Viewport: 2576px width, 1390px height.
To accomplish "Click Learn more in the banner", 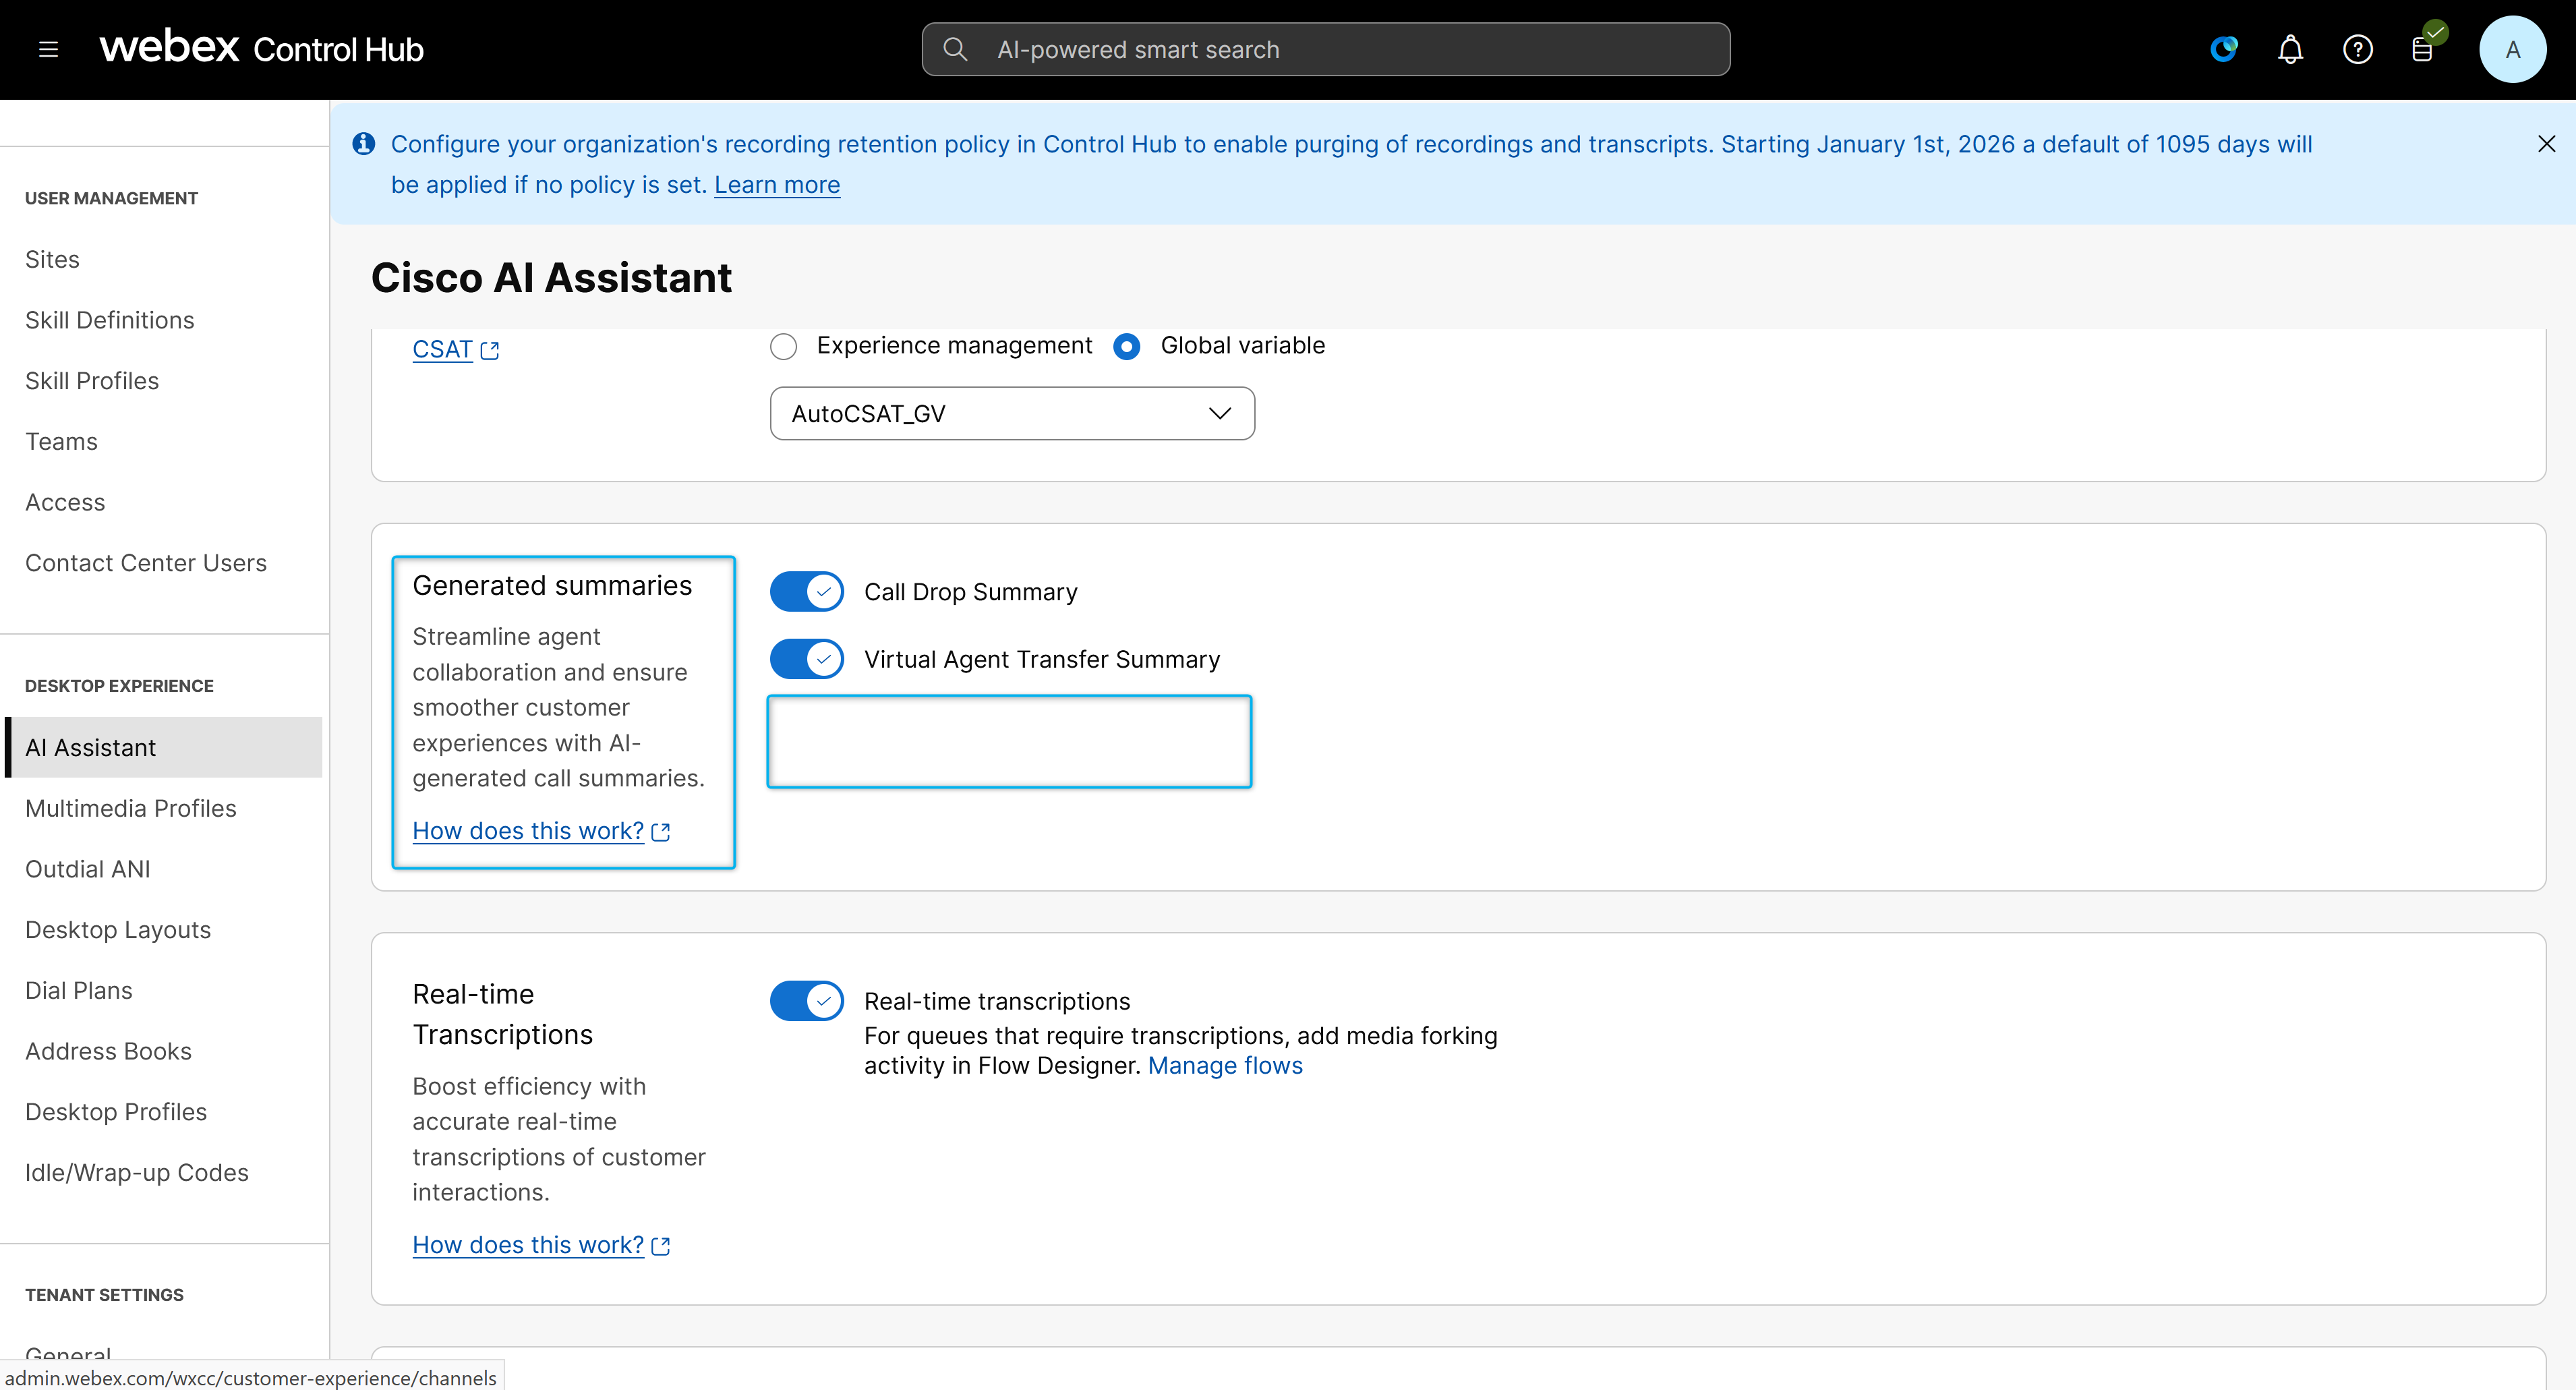I will [777, 185].
